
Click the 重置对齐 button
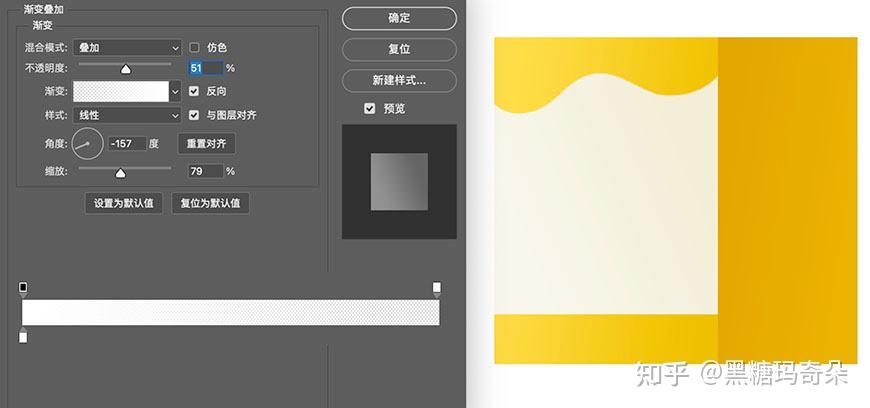coord(206,144)
